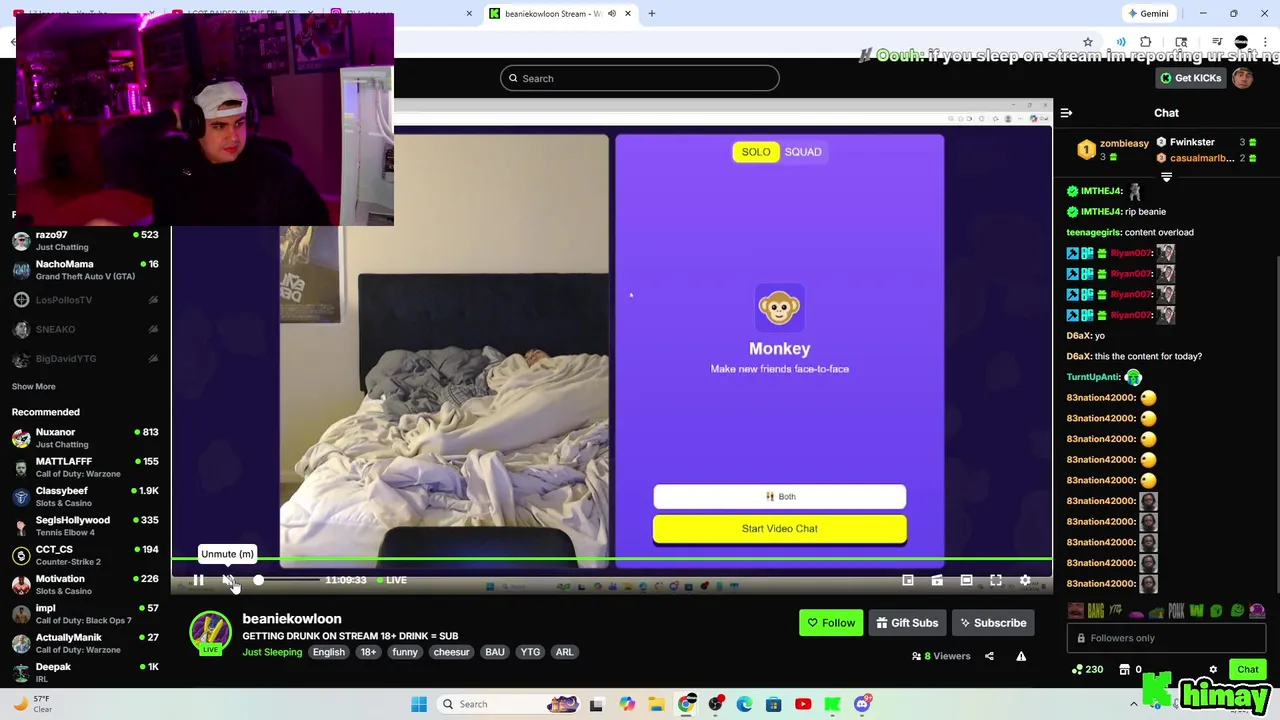
Task: Open YouTube from the taskbar
Action: 803,704
